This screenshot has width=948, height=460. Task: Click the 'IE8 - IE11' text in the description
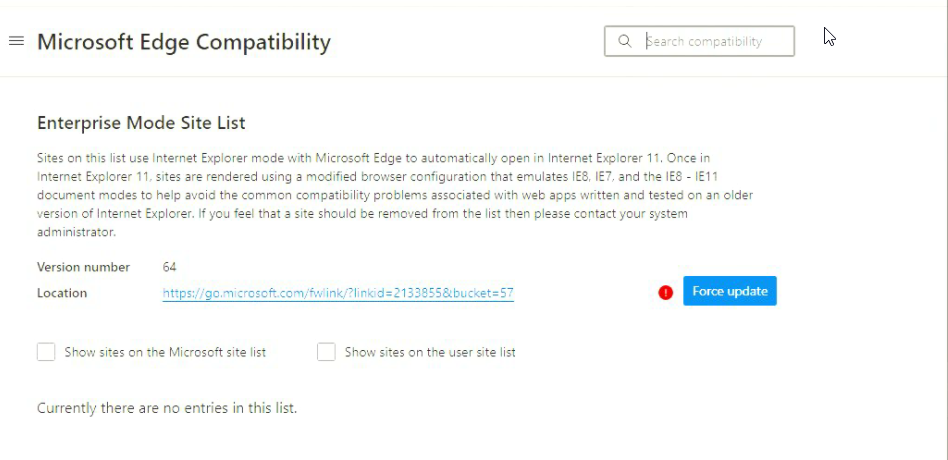695,177
